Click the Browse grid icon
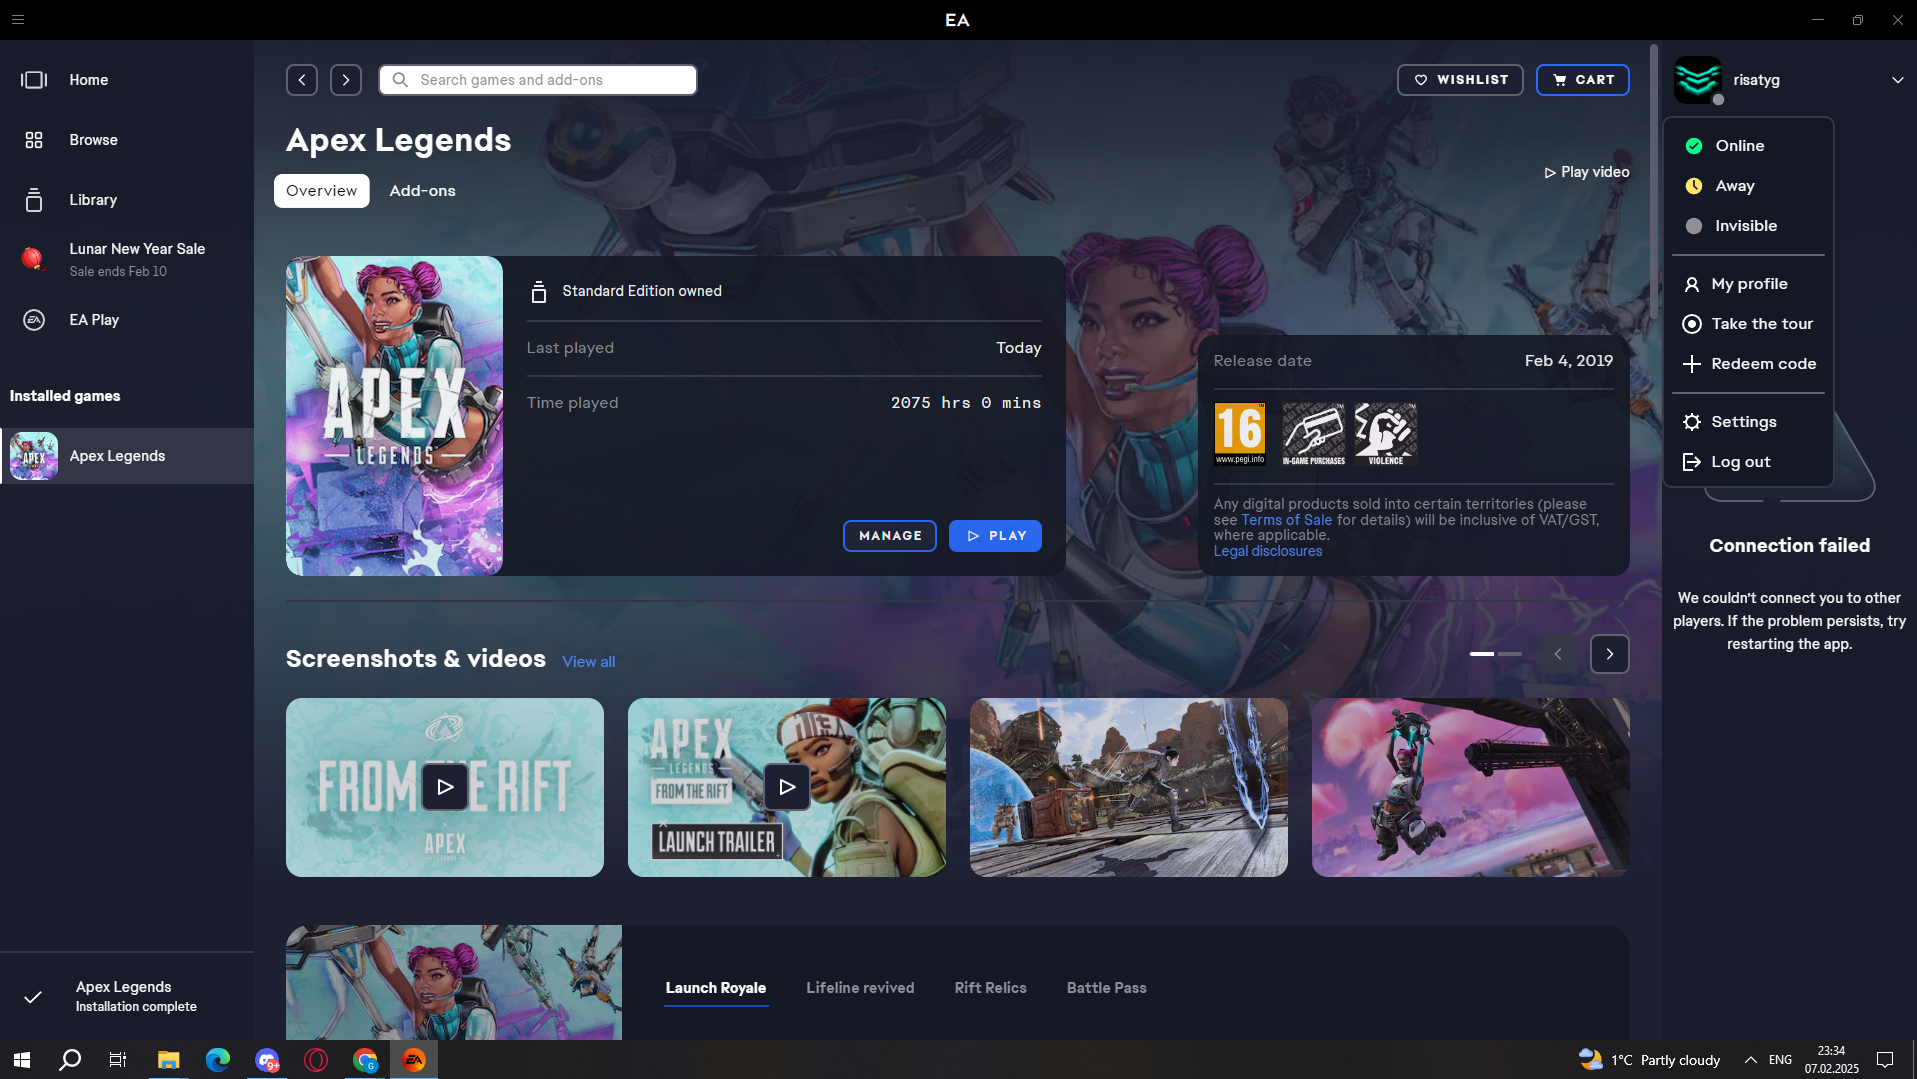The width and height of the screenshot is (1917, 1079). coord(34,140)
